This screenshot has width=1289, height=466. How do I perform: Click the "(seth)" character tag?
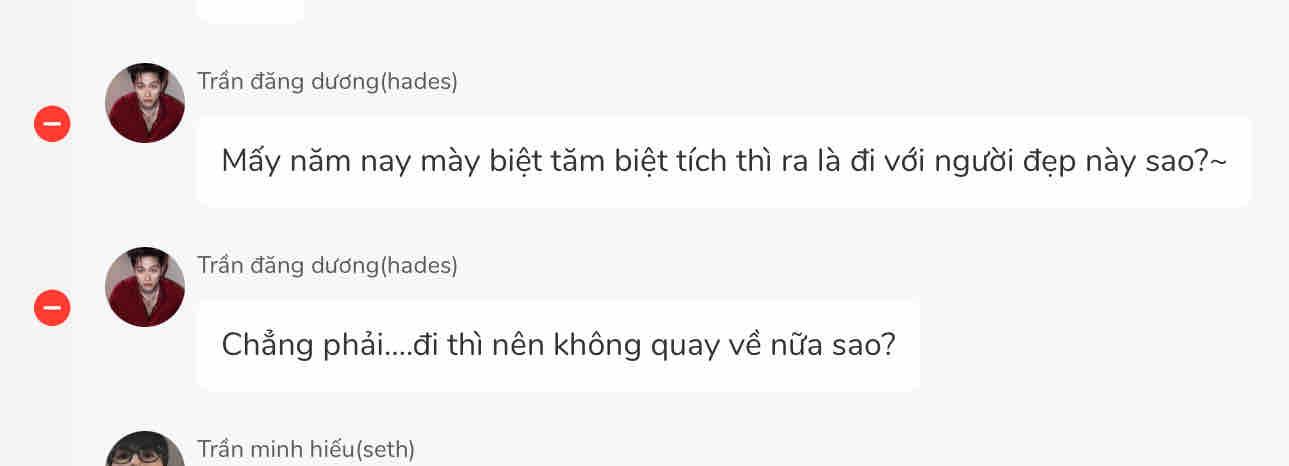(x=385, y=450)
